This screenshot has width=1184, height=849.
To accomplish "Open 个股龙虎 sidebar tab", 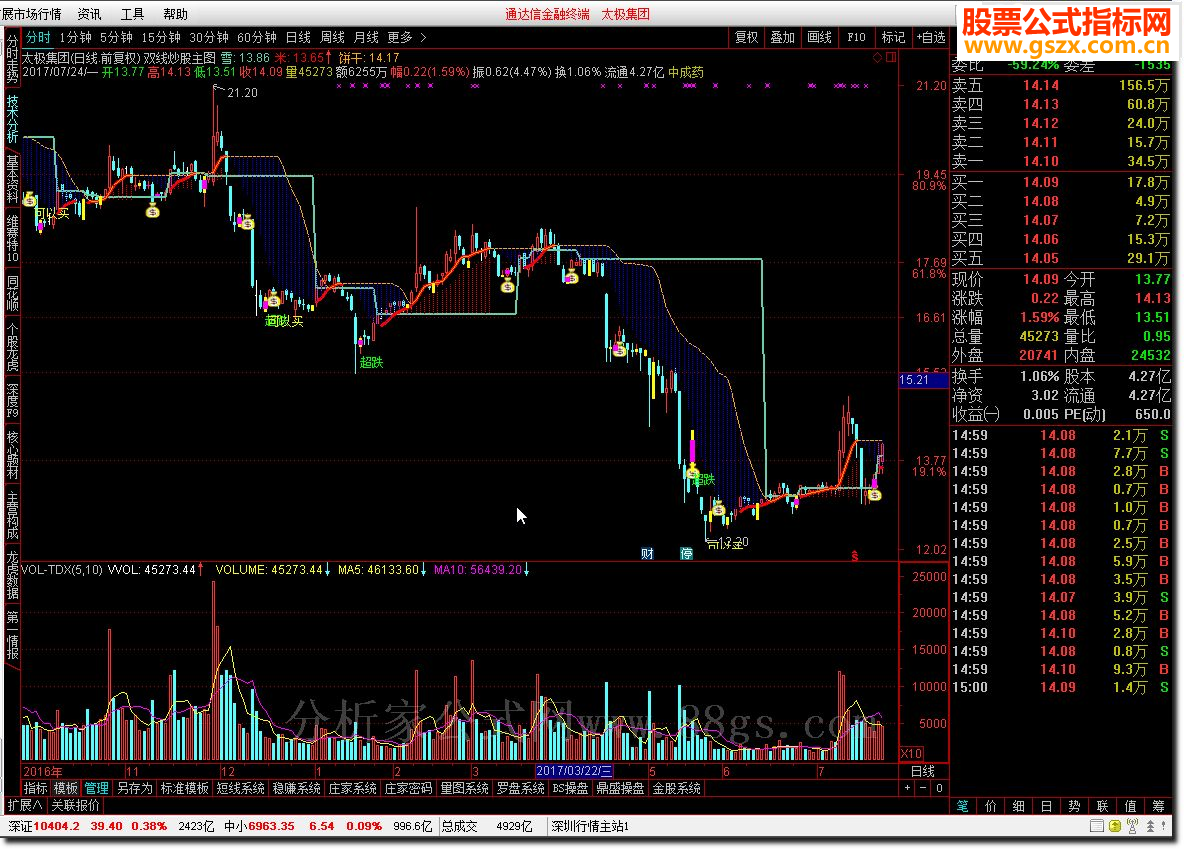I will [12, 347].
